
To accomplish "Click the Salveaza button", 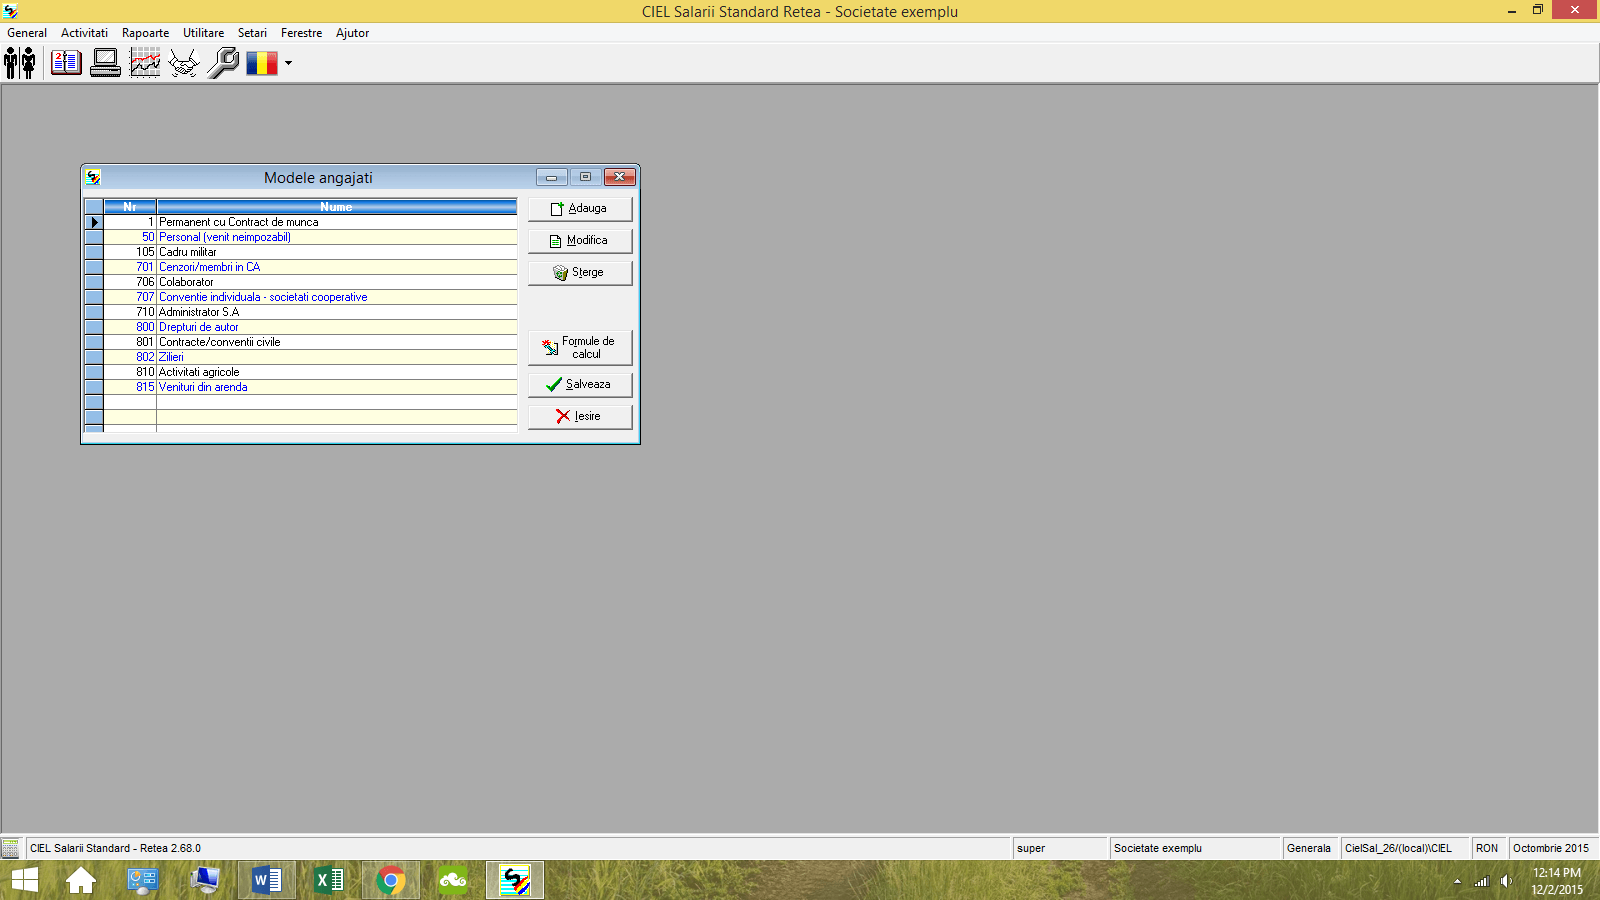I will point(580,384).
